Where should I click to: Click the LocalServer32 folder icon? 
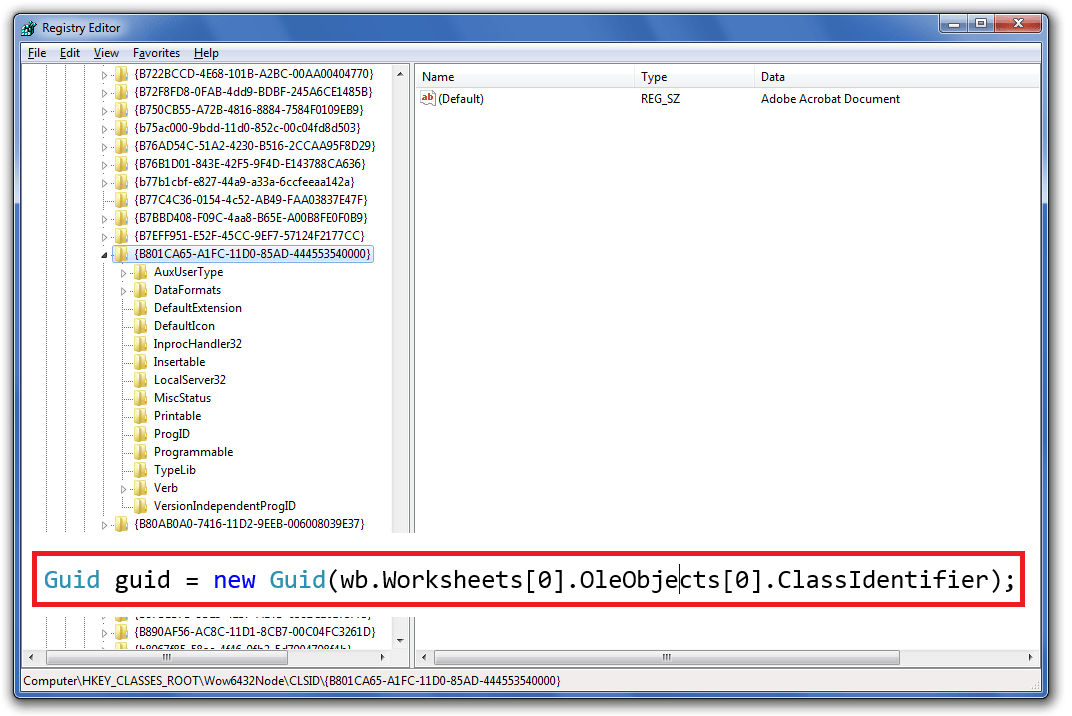click(140, 379)
